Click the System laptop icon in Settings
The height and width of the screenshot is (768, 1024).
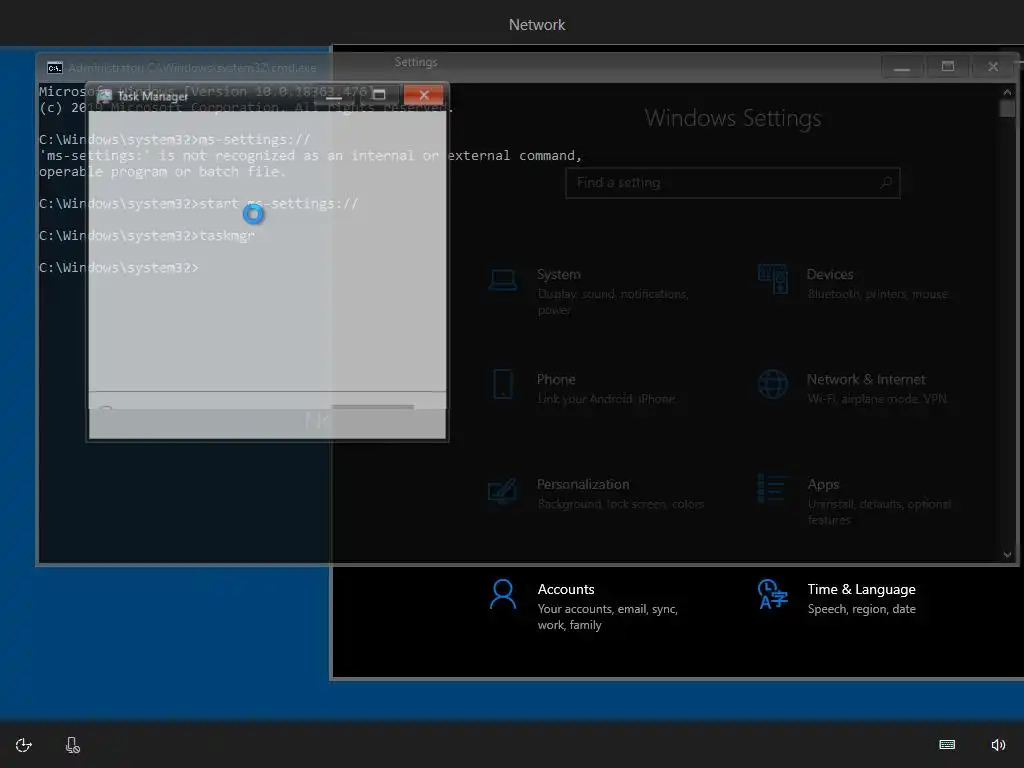click(503, 281)
